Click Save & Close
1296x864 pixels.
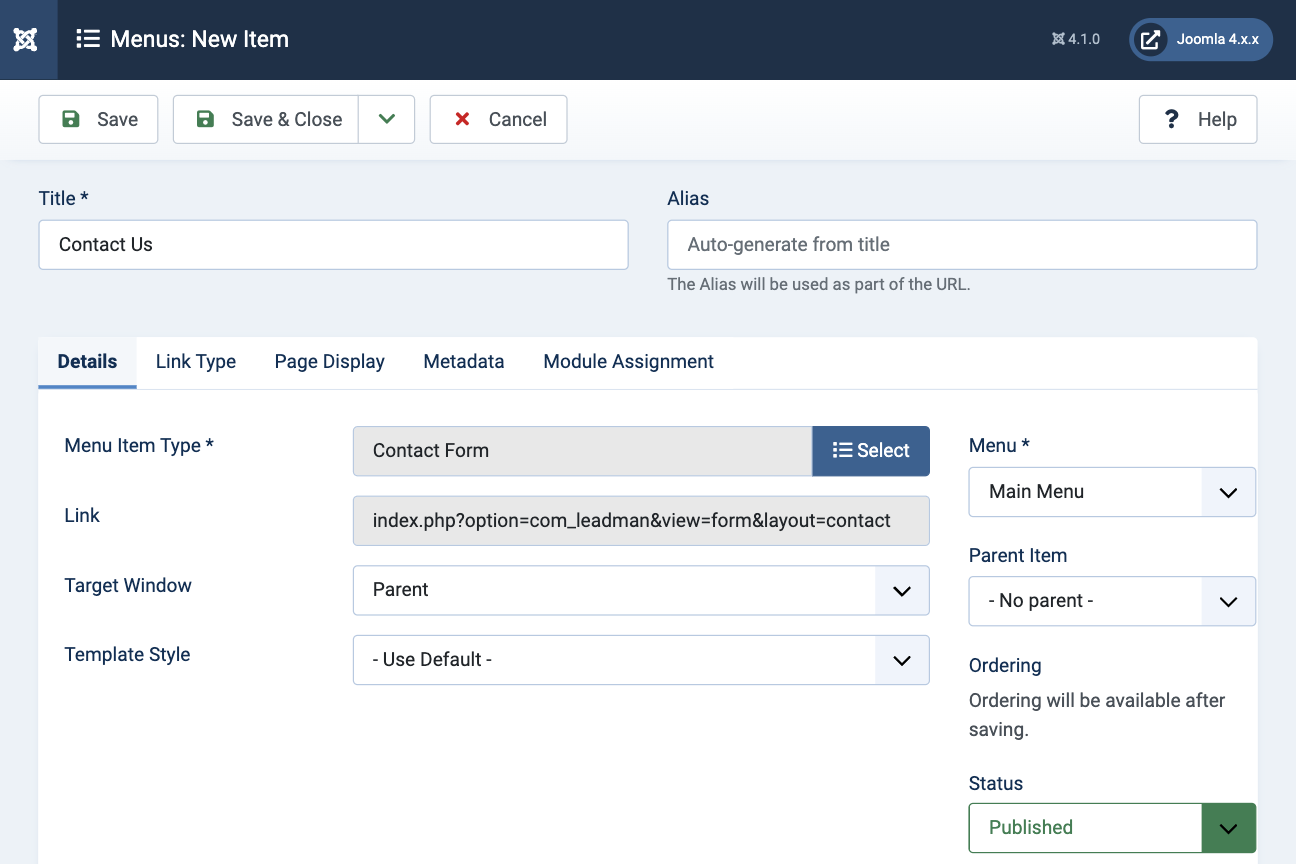(267, 119)
